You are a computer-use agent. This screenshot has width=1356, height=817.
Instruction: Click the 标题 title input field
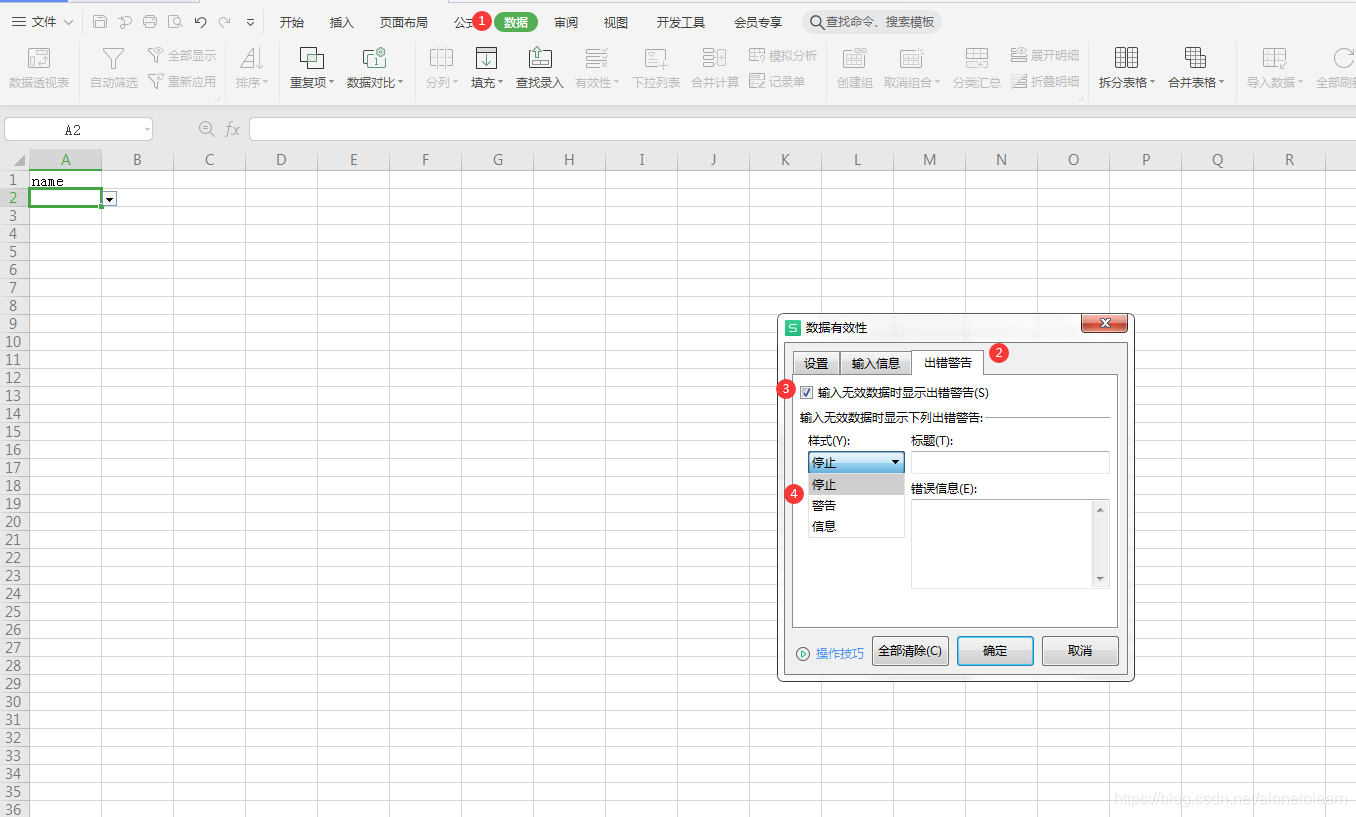click(x=1010, y=462)
